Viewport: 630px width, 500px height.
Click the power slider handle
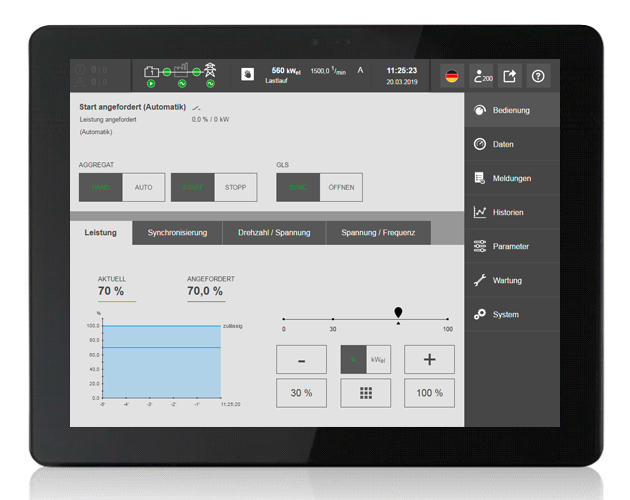[398, 312]
